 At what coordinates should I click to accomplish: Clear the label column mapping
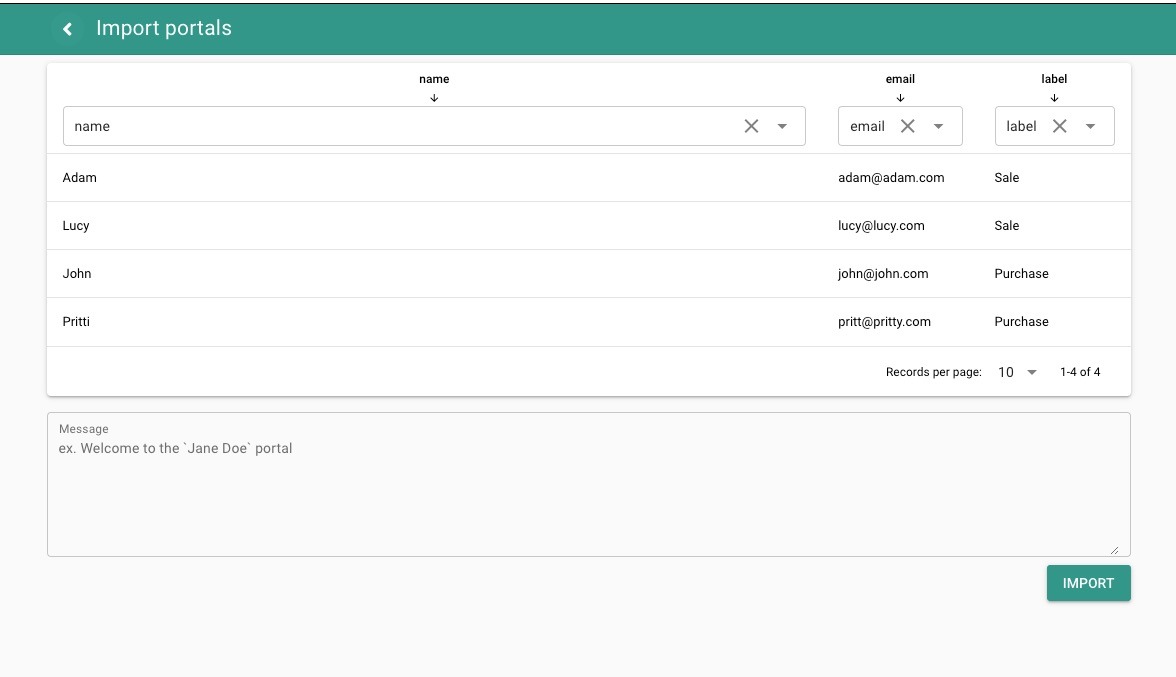1059,126
